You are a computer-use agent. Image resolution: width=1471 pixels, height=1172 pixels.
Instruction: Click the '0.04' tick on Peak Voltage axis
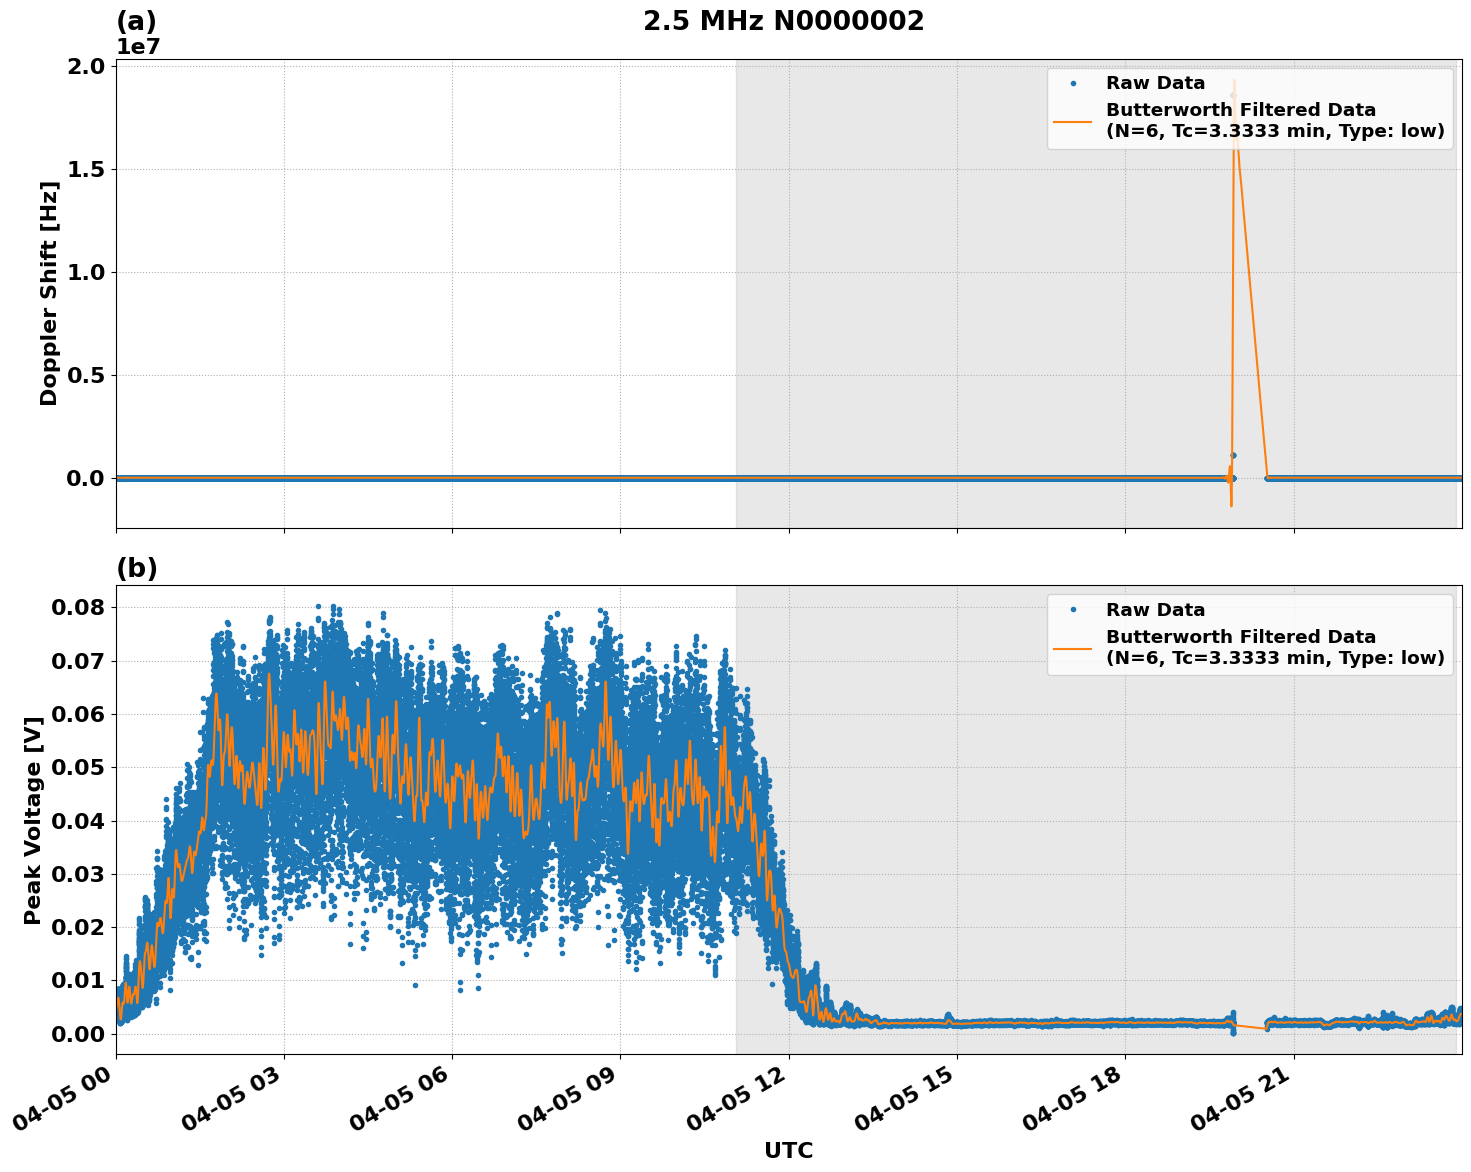pyautogui.click(x=77, y=821)
